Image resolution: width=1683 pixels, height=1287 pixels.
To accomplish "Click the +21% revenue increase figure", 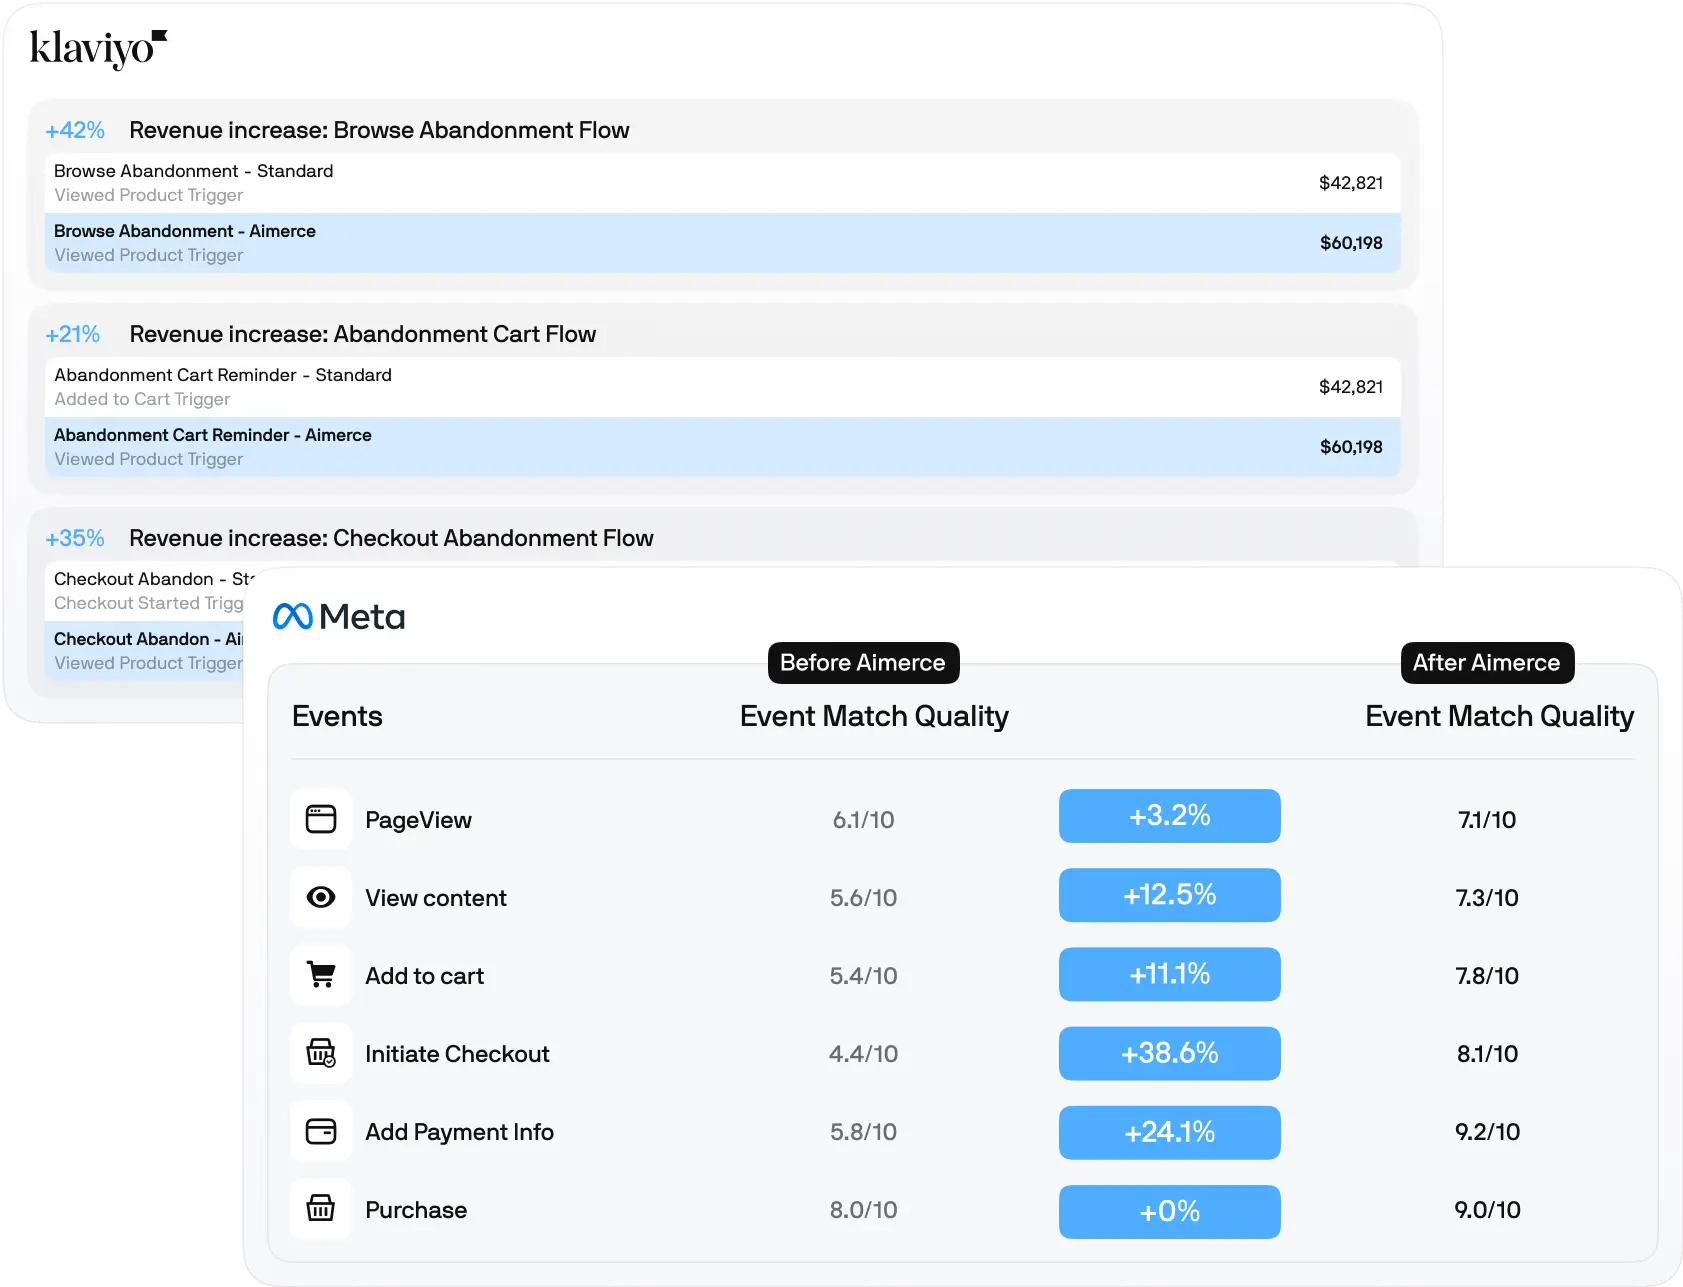I will coord(73,334).
